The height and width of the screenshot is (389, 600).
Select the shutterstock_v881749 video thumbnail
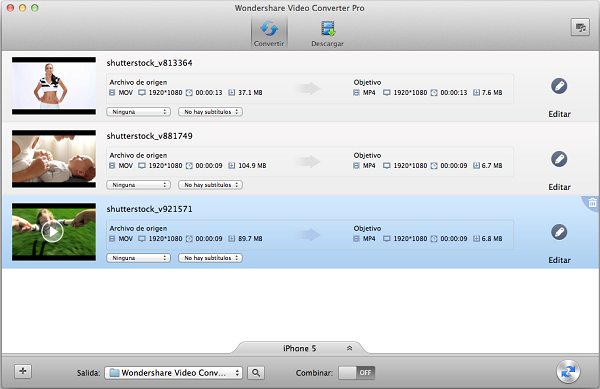[54, 159]
